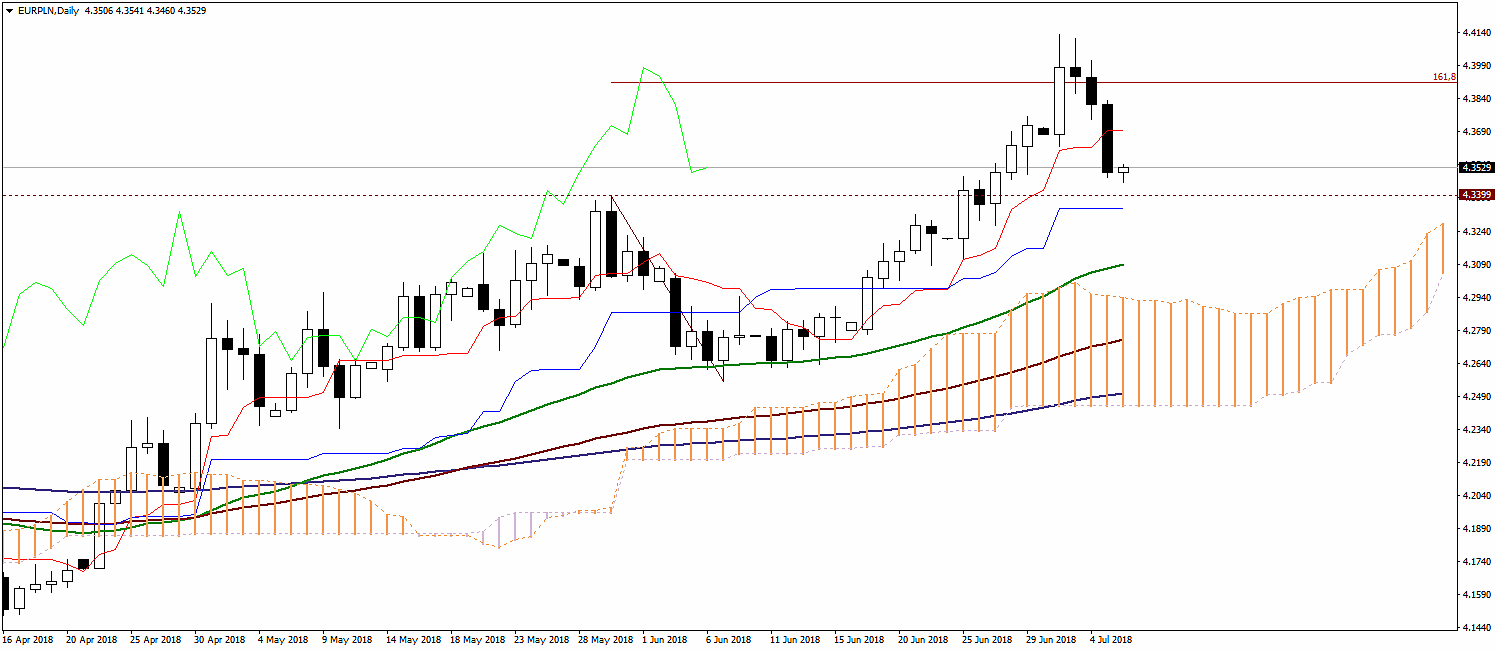
Task: Click the 20 Apr 2018 date label
Action: [92, 639]
